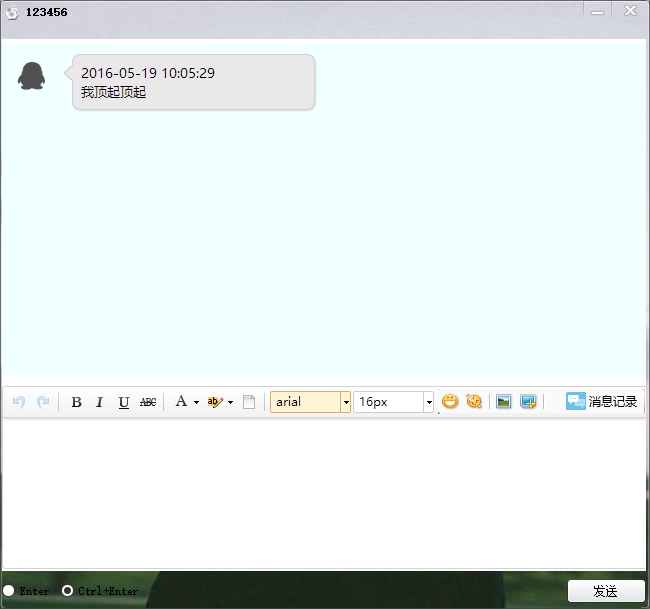
Task: Open 消息记录 message history
Action: (601, 401)
